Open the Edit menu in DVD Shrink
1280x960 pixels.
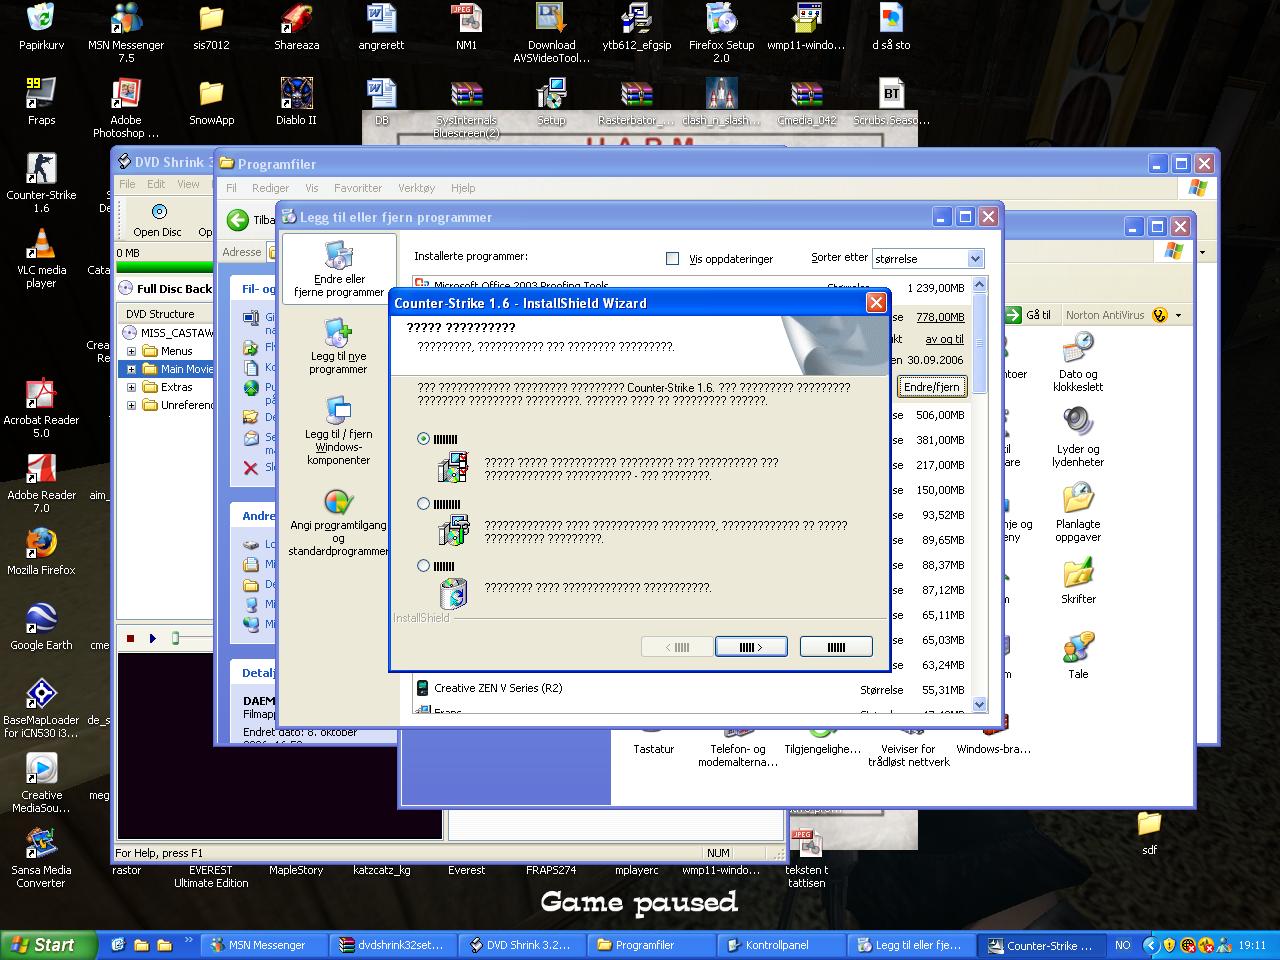[156, 184]
